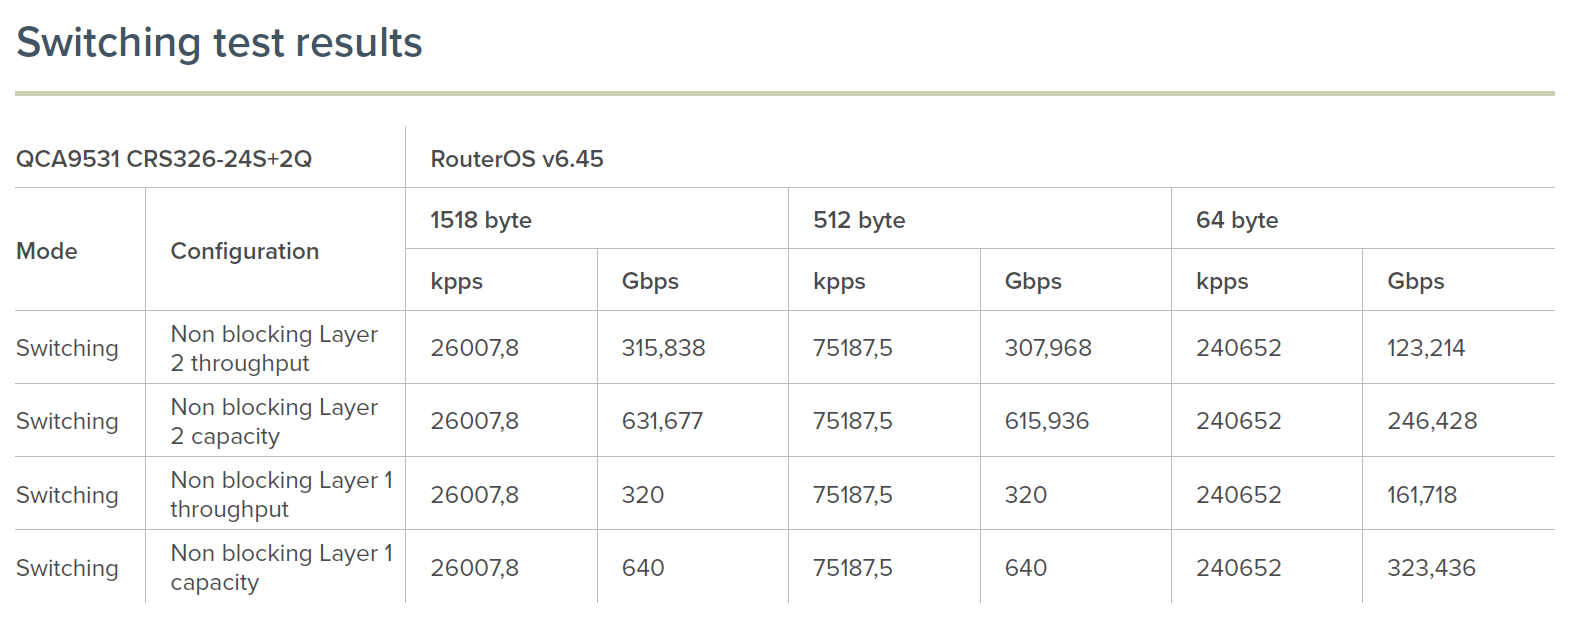Screen dimensions: 1571x633
Task: Click the 123,214 Gbps value
Action: pyautogui.click(x=1426, y=348)
